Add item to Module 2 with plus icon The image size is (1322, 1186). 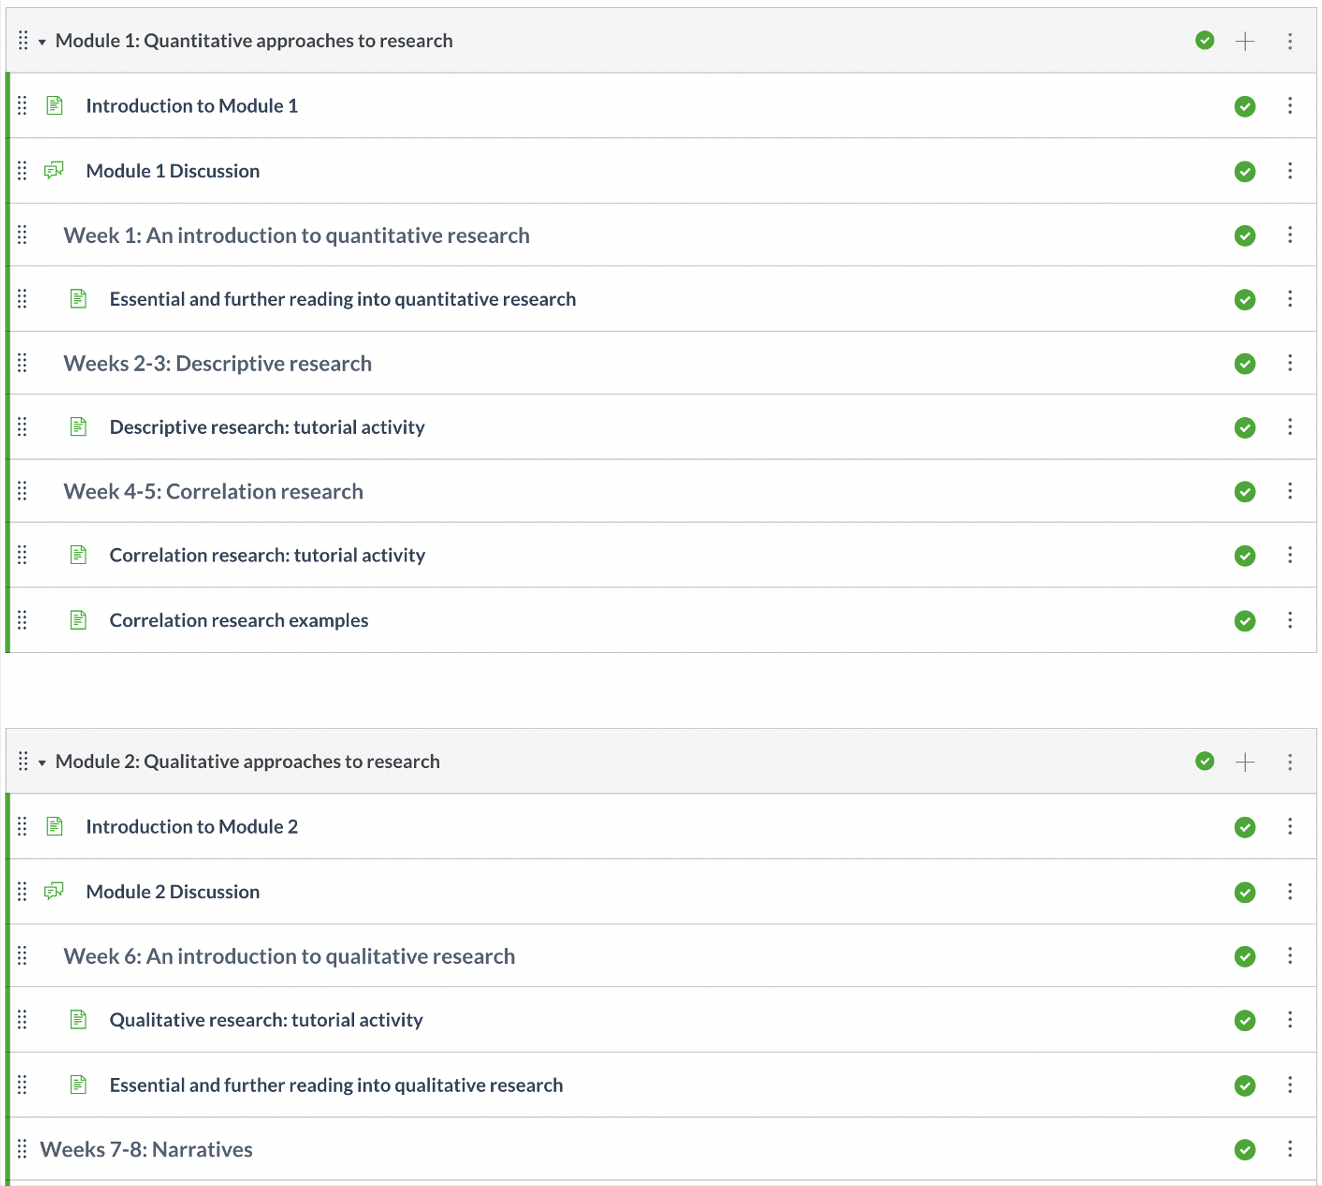point(1245,762)
